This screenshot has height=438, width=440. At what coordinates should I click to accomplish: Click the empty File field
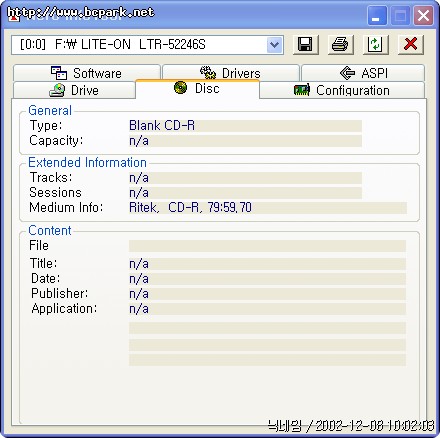point(267,246)
